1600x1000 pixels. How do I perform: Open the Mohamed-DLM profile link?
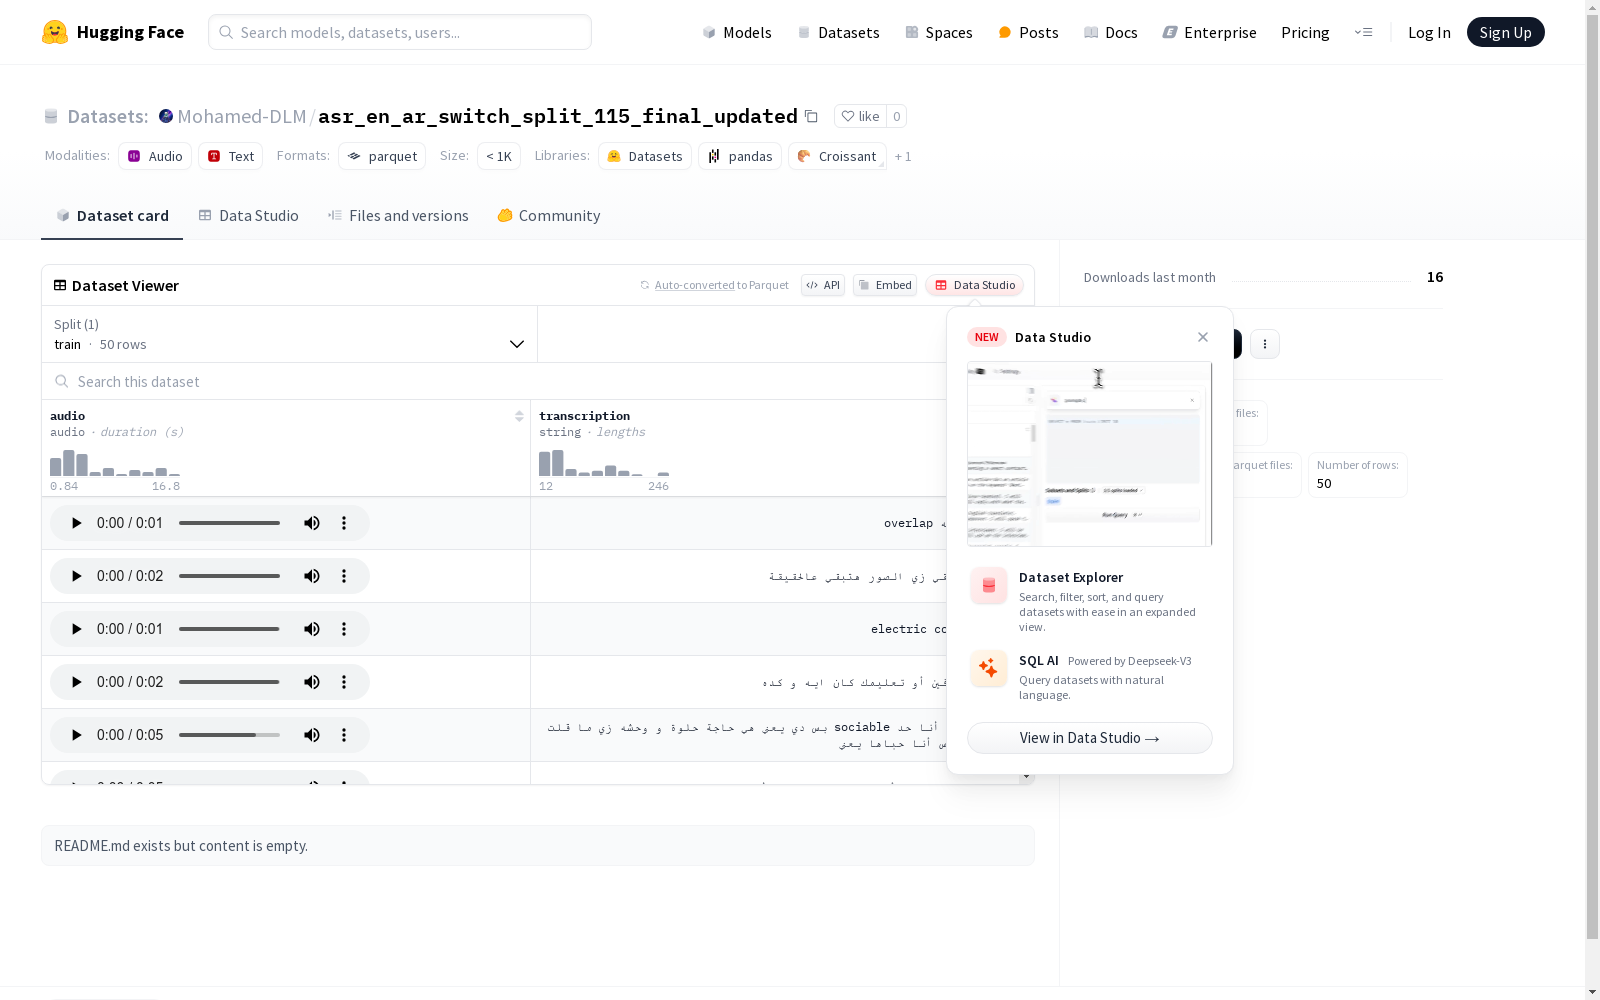point(241,116)
